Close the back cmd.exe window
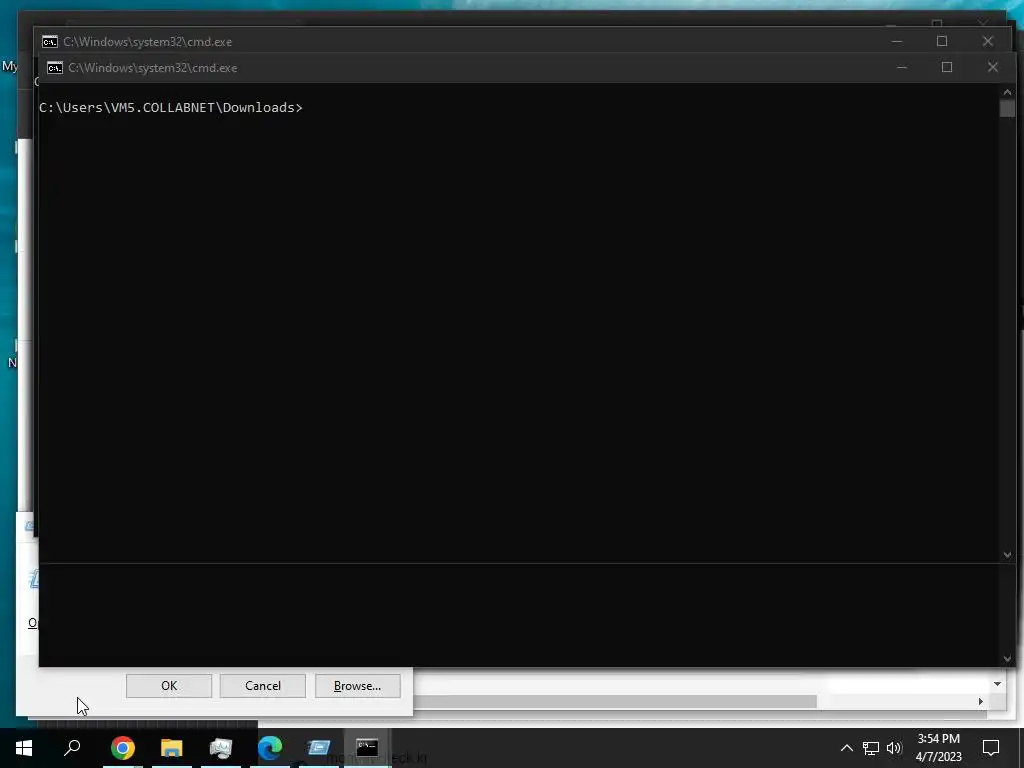Viewport: 1024px width, 768px height. pyautogui.click(x=987, y=41)
